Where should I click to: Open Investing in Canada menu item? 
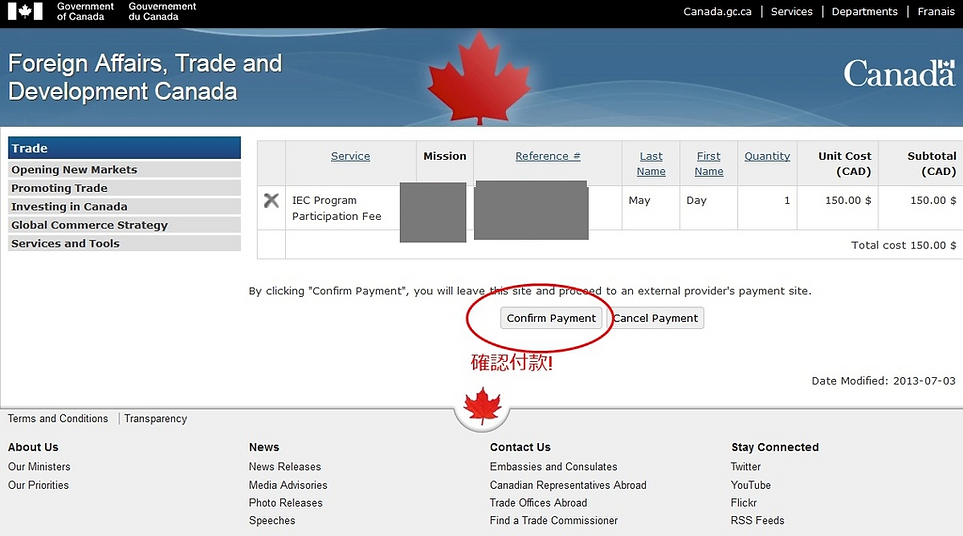coord(124,206)
